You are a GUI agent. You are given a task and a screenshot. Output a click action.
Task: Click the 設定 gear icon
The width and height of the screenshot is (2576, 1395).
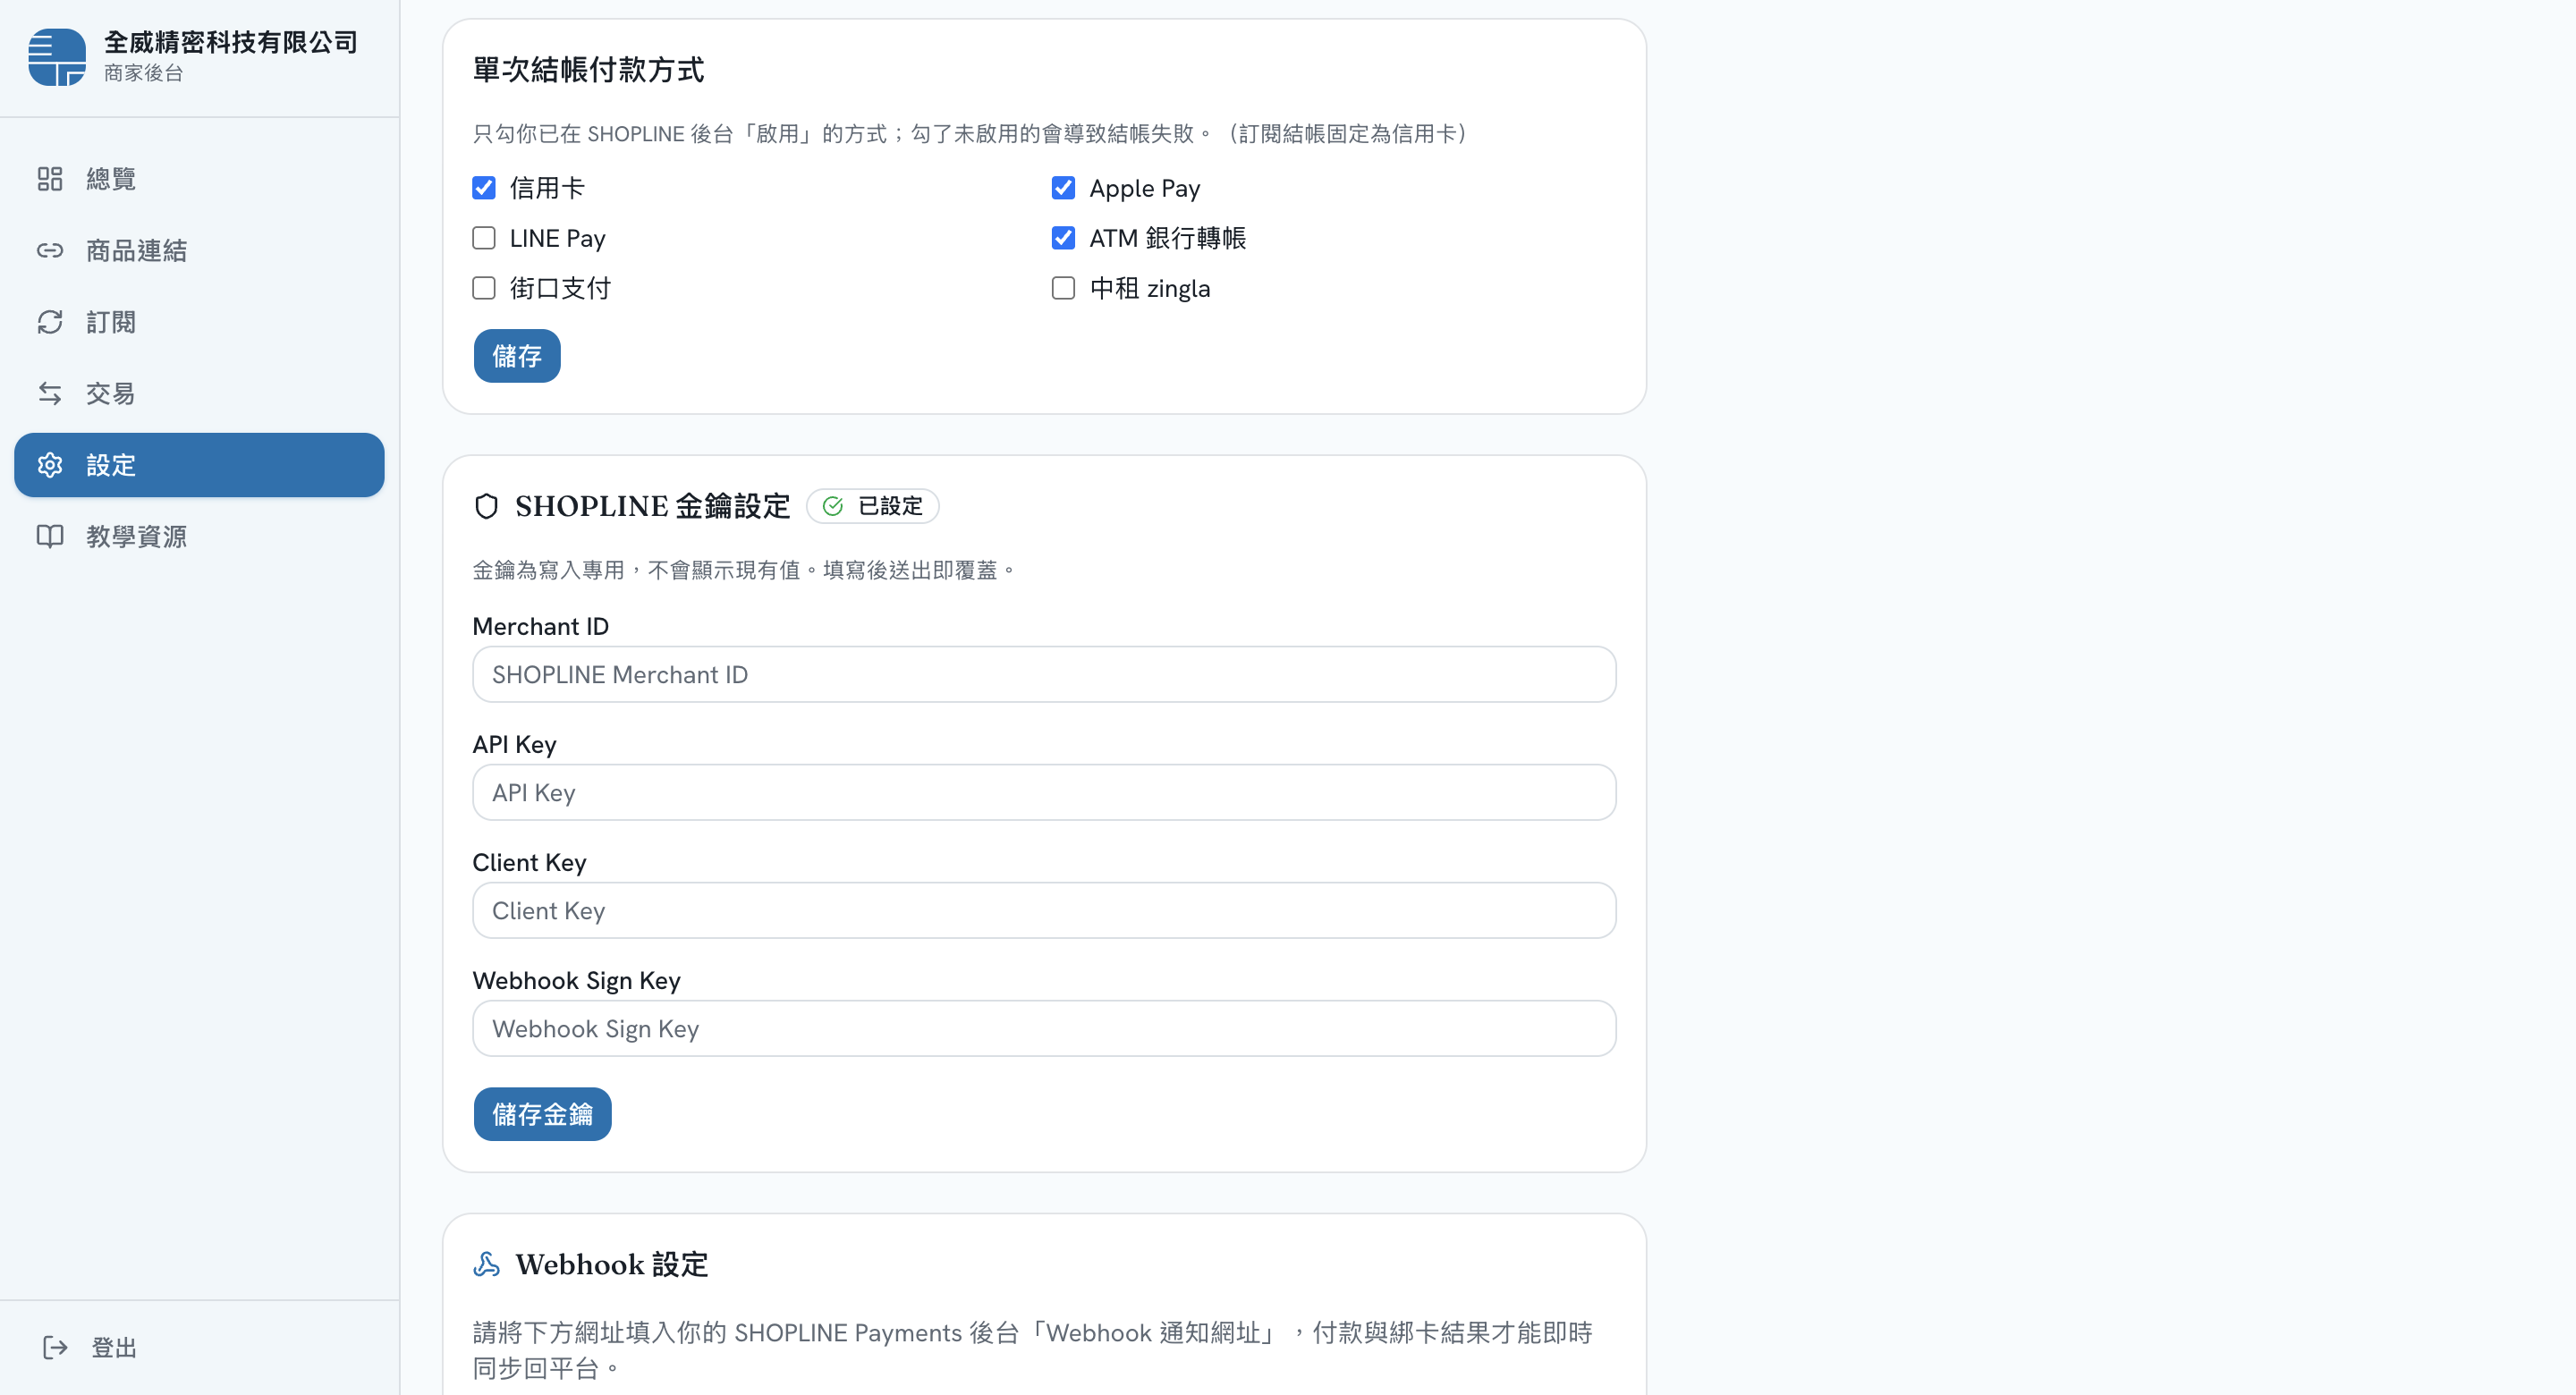(x=50, y=465)
